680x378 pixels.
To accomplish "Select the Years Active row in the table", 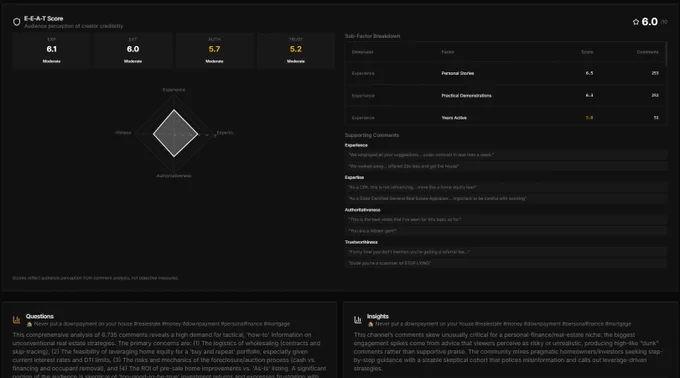I will 505,117.
